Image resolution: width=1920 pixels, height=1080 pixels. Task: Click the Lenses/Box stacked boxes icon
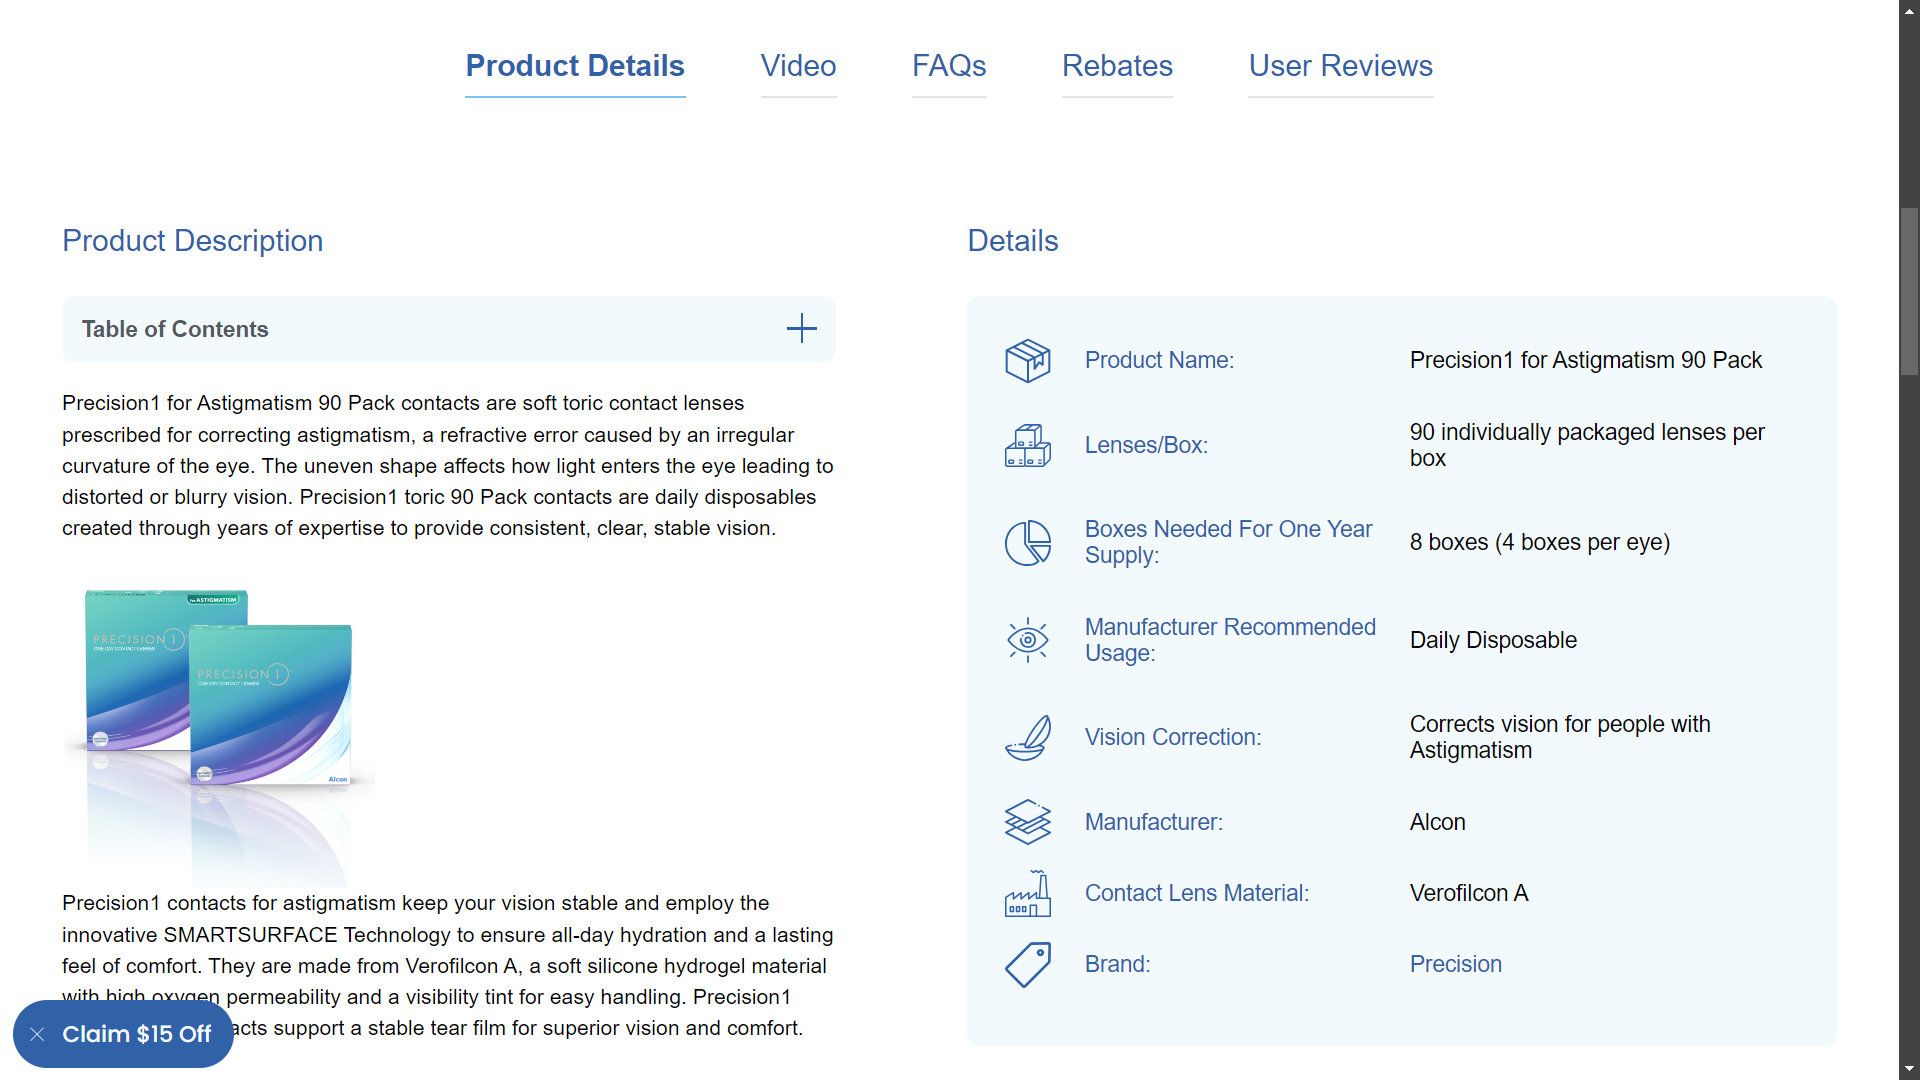pos(1027,446)
